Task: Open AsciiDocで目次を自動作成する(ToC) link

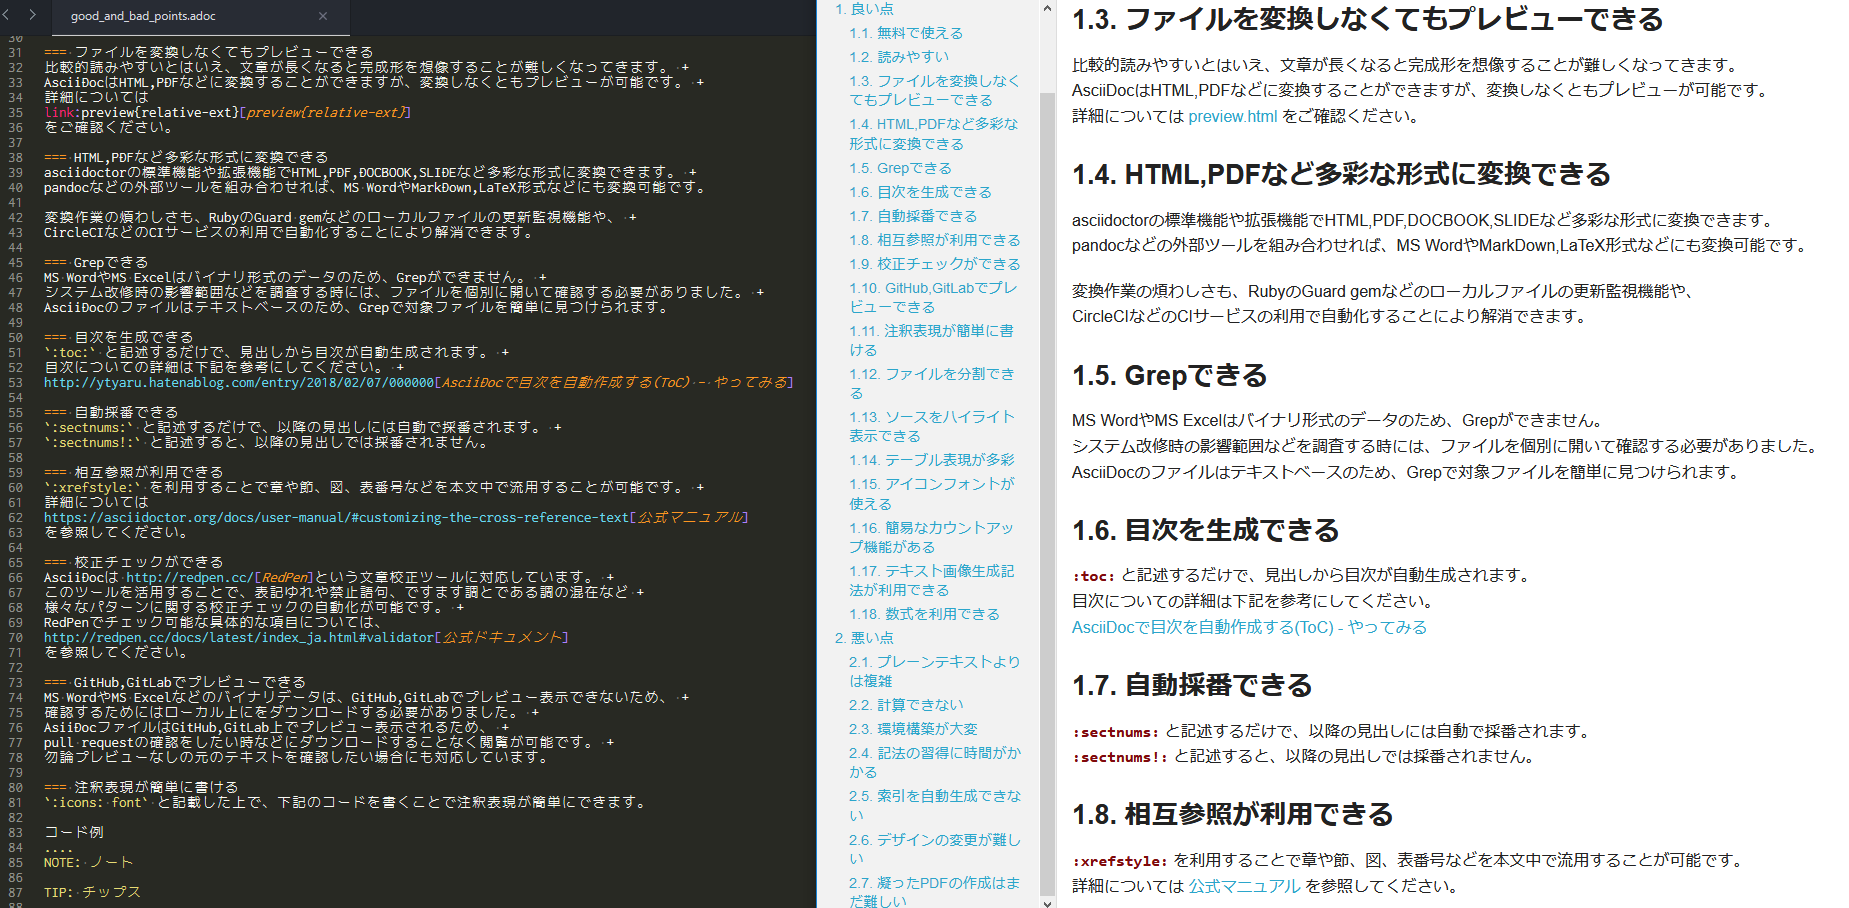Action: tap(1249, 627)
